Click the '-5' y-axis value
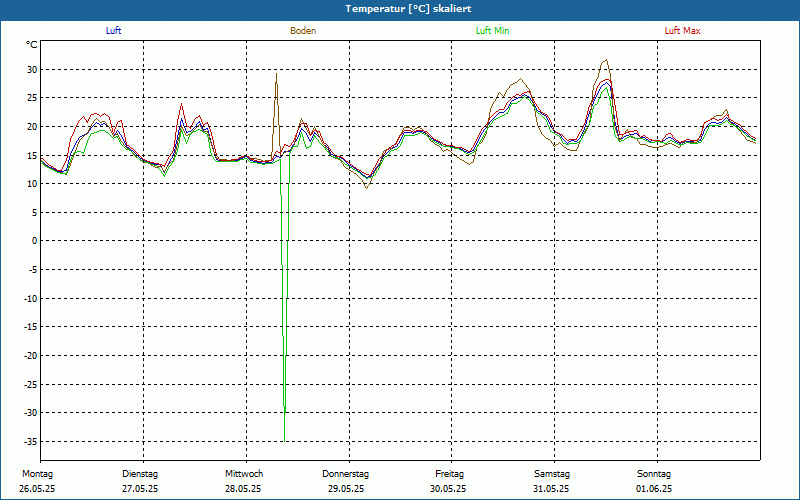800x500 pixels. click(33, 269)
